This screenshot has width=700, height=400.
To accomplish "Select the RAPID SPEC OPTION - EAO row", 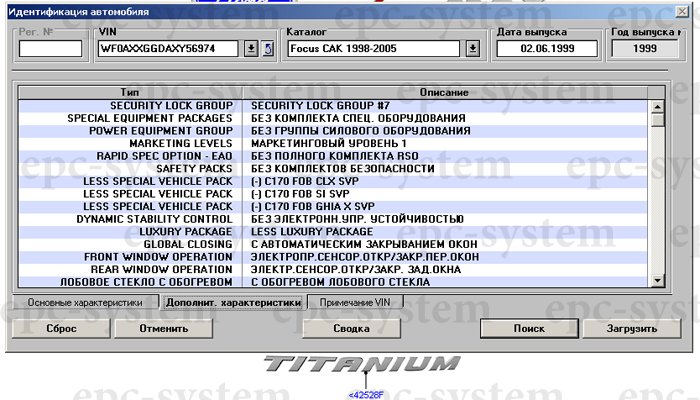I will [333, 156].
